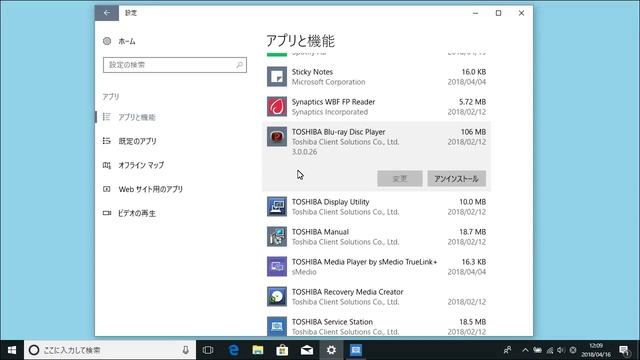Click the network icon in system tray
Viewport: 640px width, 360px height.
[550, 350]
